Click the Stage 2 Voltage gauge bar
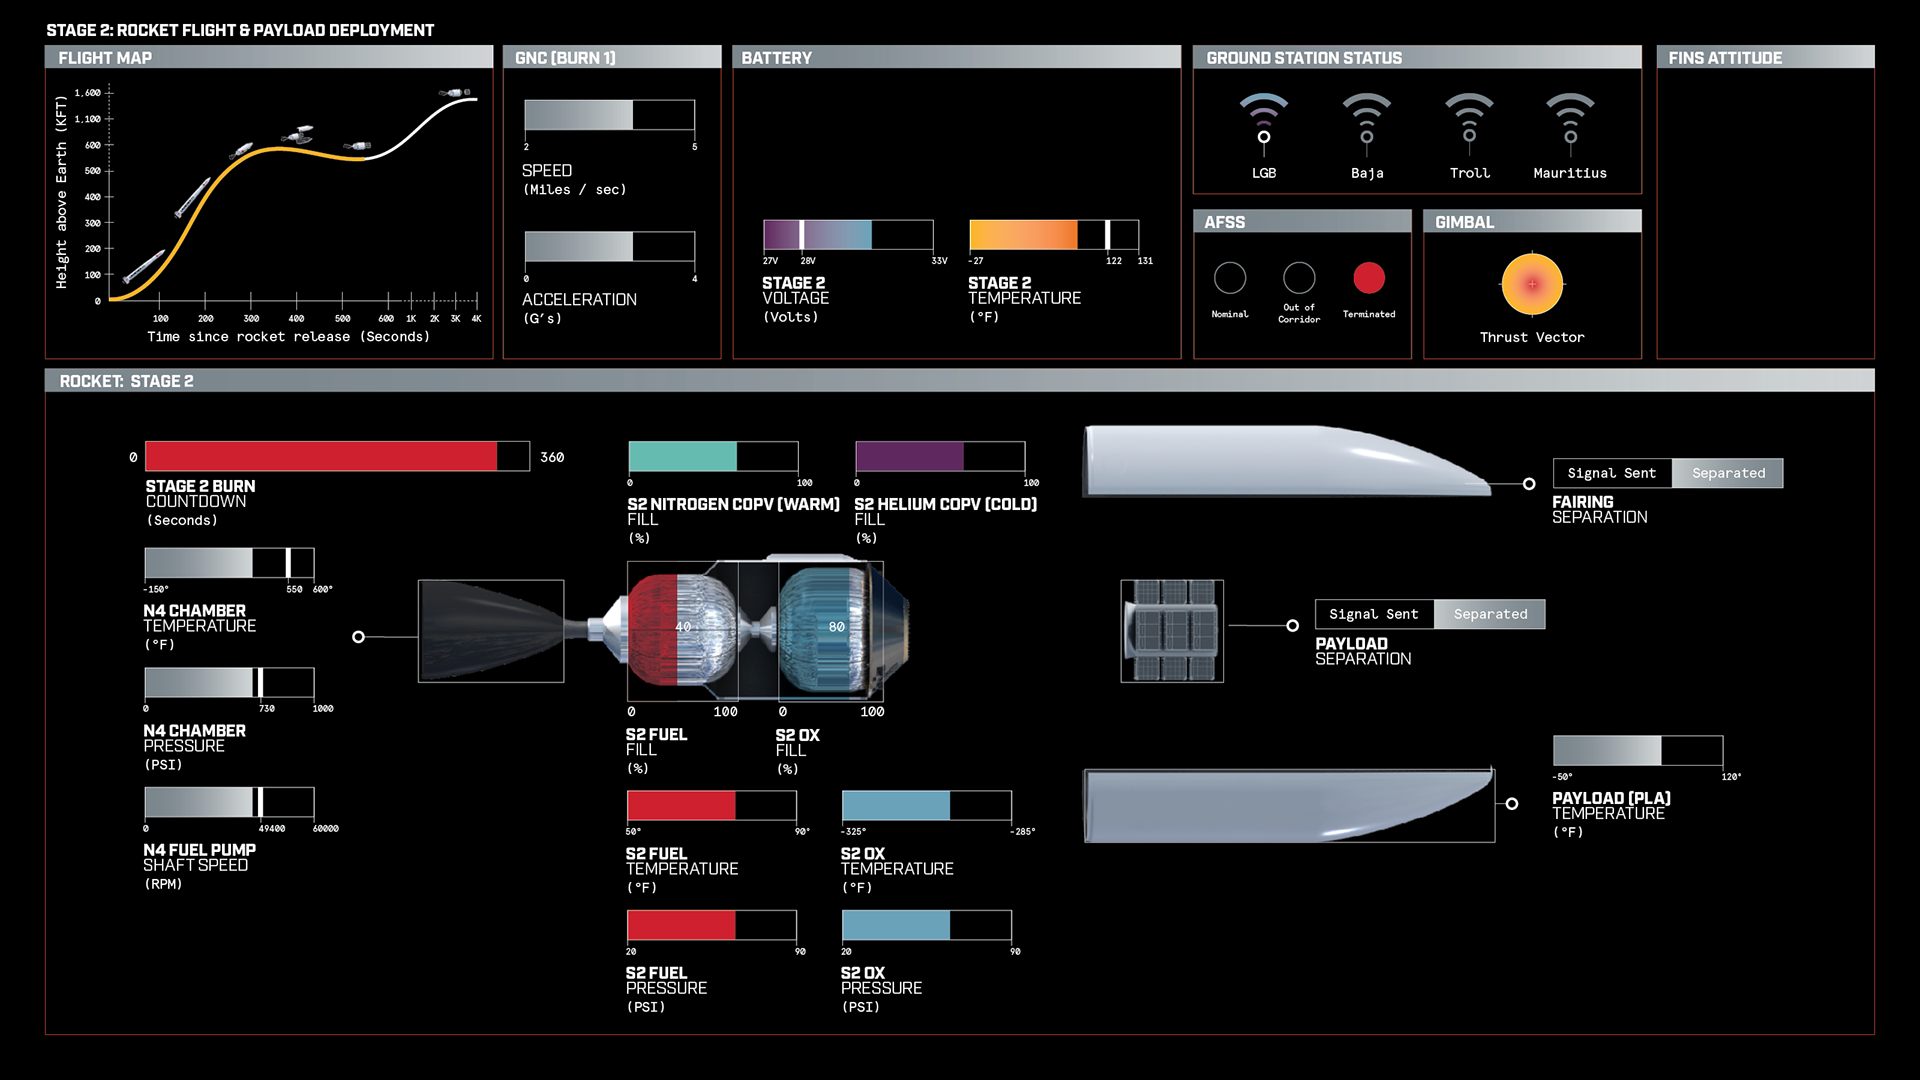 pyautogui.click(x=847, y=235)
